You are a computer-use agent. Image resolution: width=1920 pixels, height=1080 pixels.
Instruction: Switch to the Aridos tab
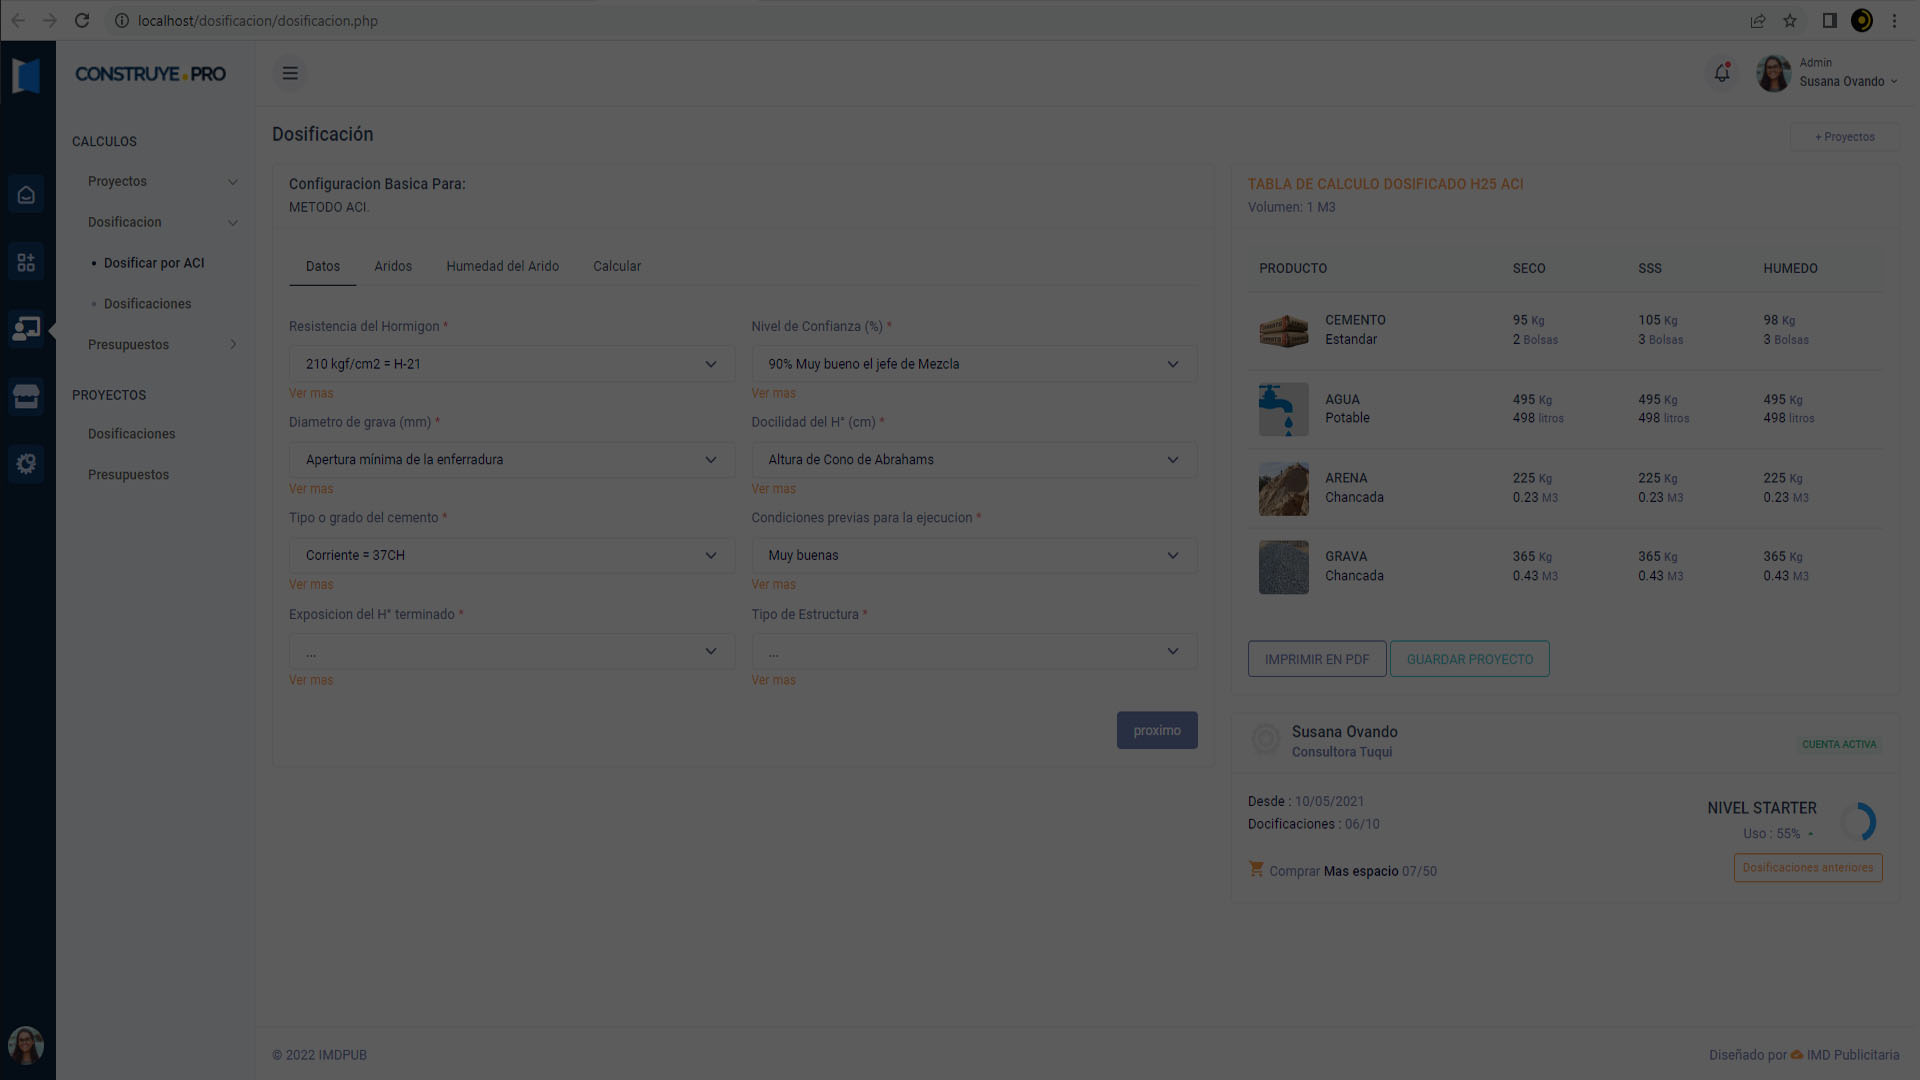click(393, 266)
